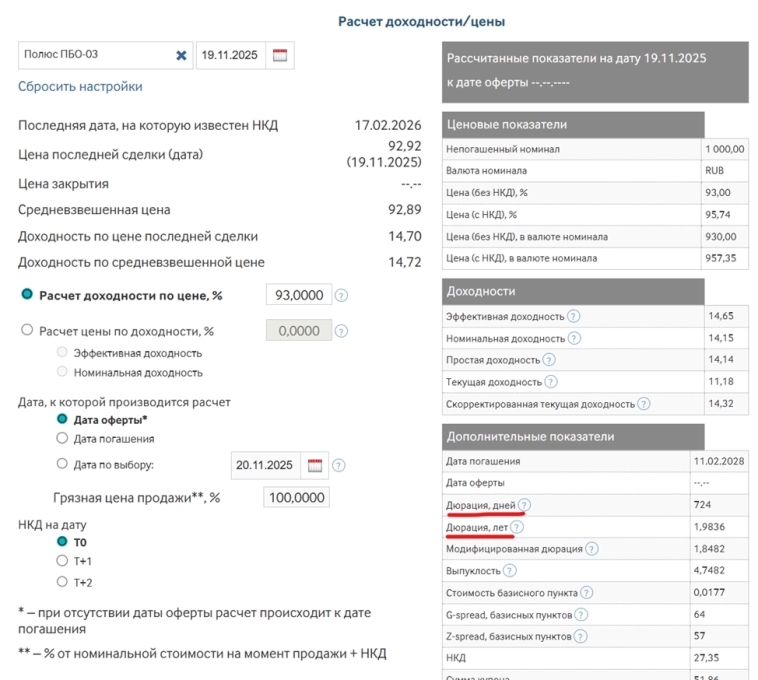Click help icon beside price field 93,0000
758x680 pixels.
[x=341, y=296]
